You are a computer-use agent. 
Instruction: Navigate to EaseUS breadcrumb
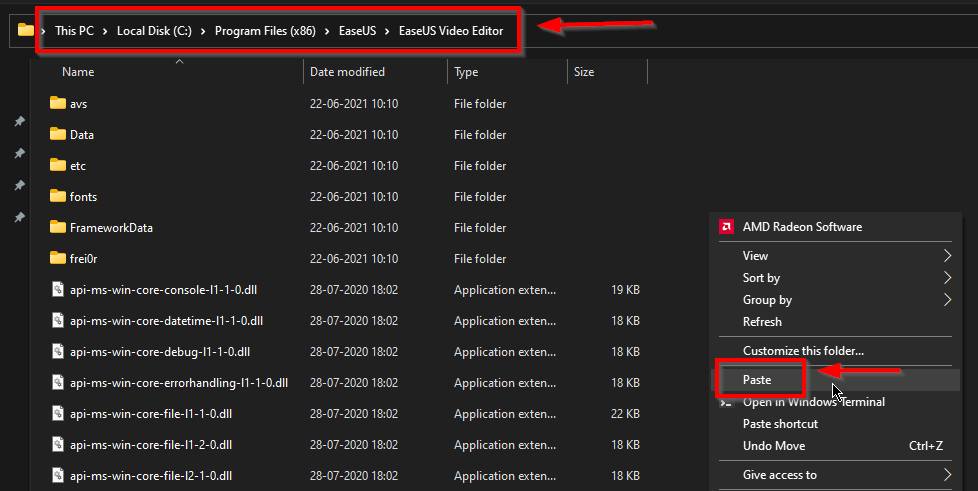(357, 31)
